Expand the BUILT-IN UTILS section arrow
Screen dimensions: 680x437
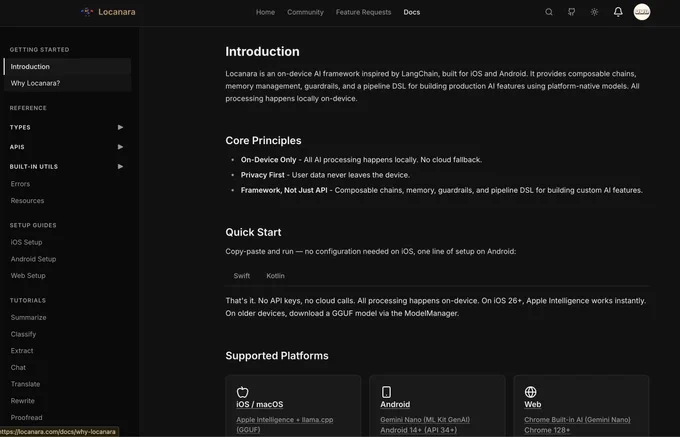[120, 166]
